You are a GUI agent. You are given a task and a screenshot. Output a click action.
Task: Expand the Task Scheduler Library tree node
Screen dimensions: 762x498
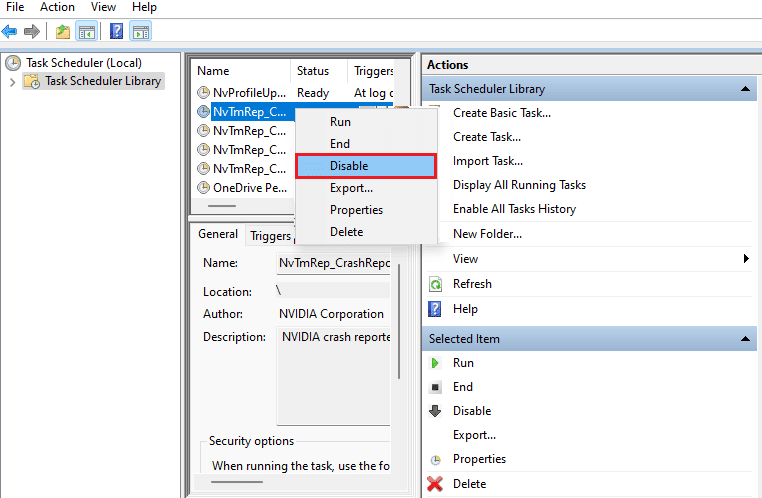pos(13,82)
